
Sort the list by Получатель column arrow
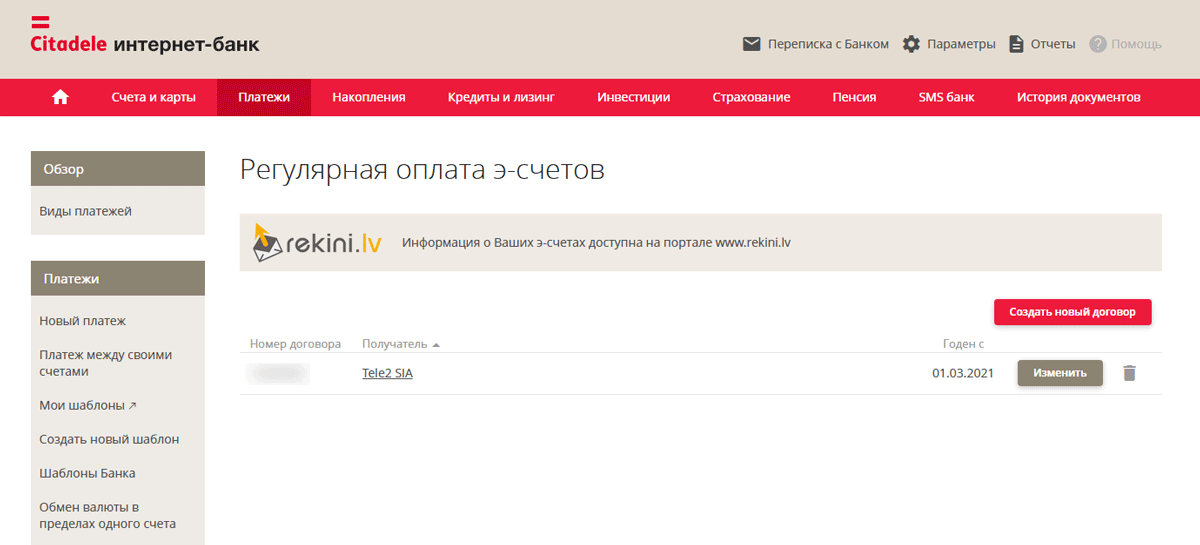tap(436, 344)
